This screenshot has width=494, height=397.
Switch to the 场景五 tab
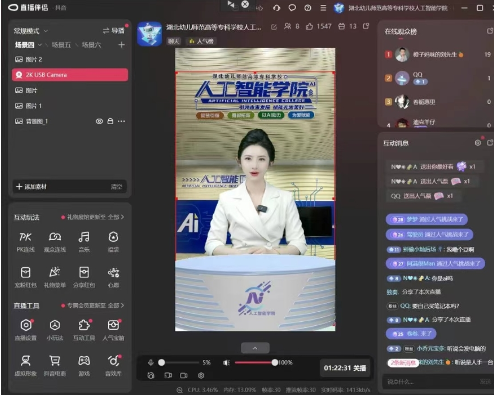coord(61,45)
